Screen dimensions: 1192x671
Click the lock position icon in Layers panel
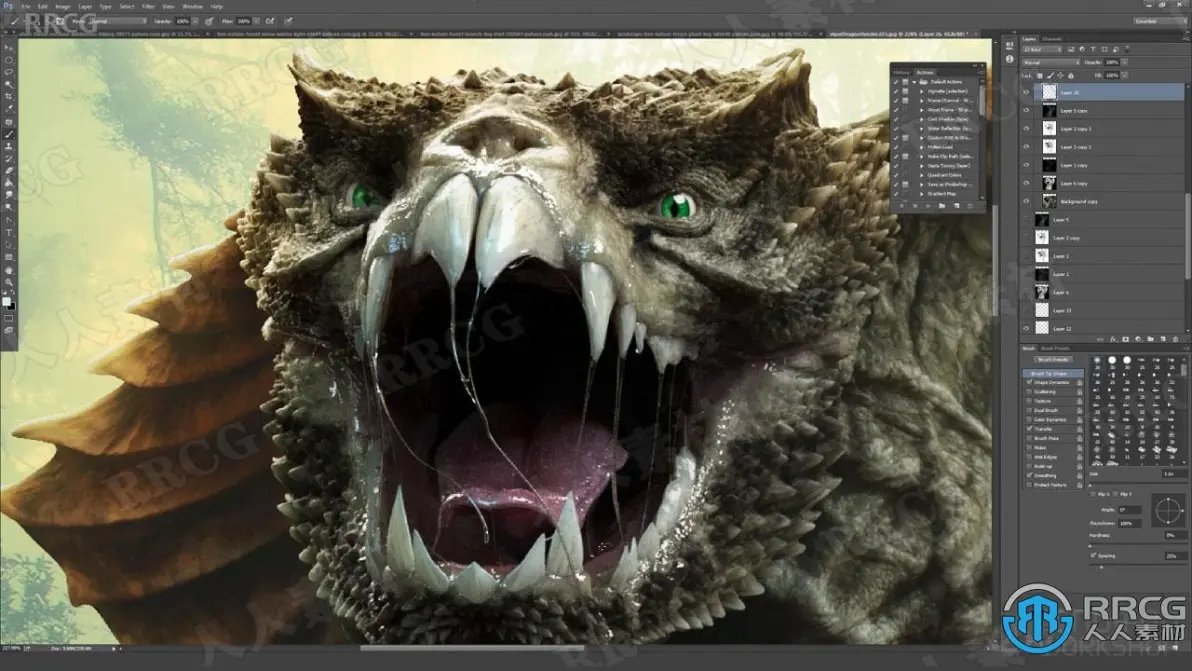[1060, 75]
